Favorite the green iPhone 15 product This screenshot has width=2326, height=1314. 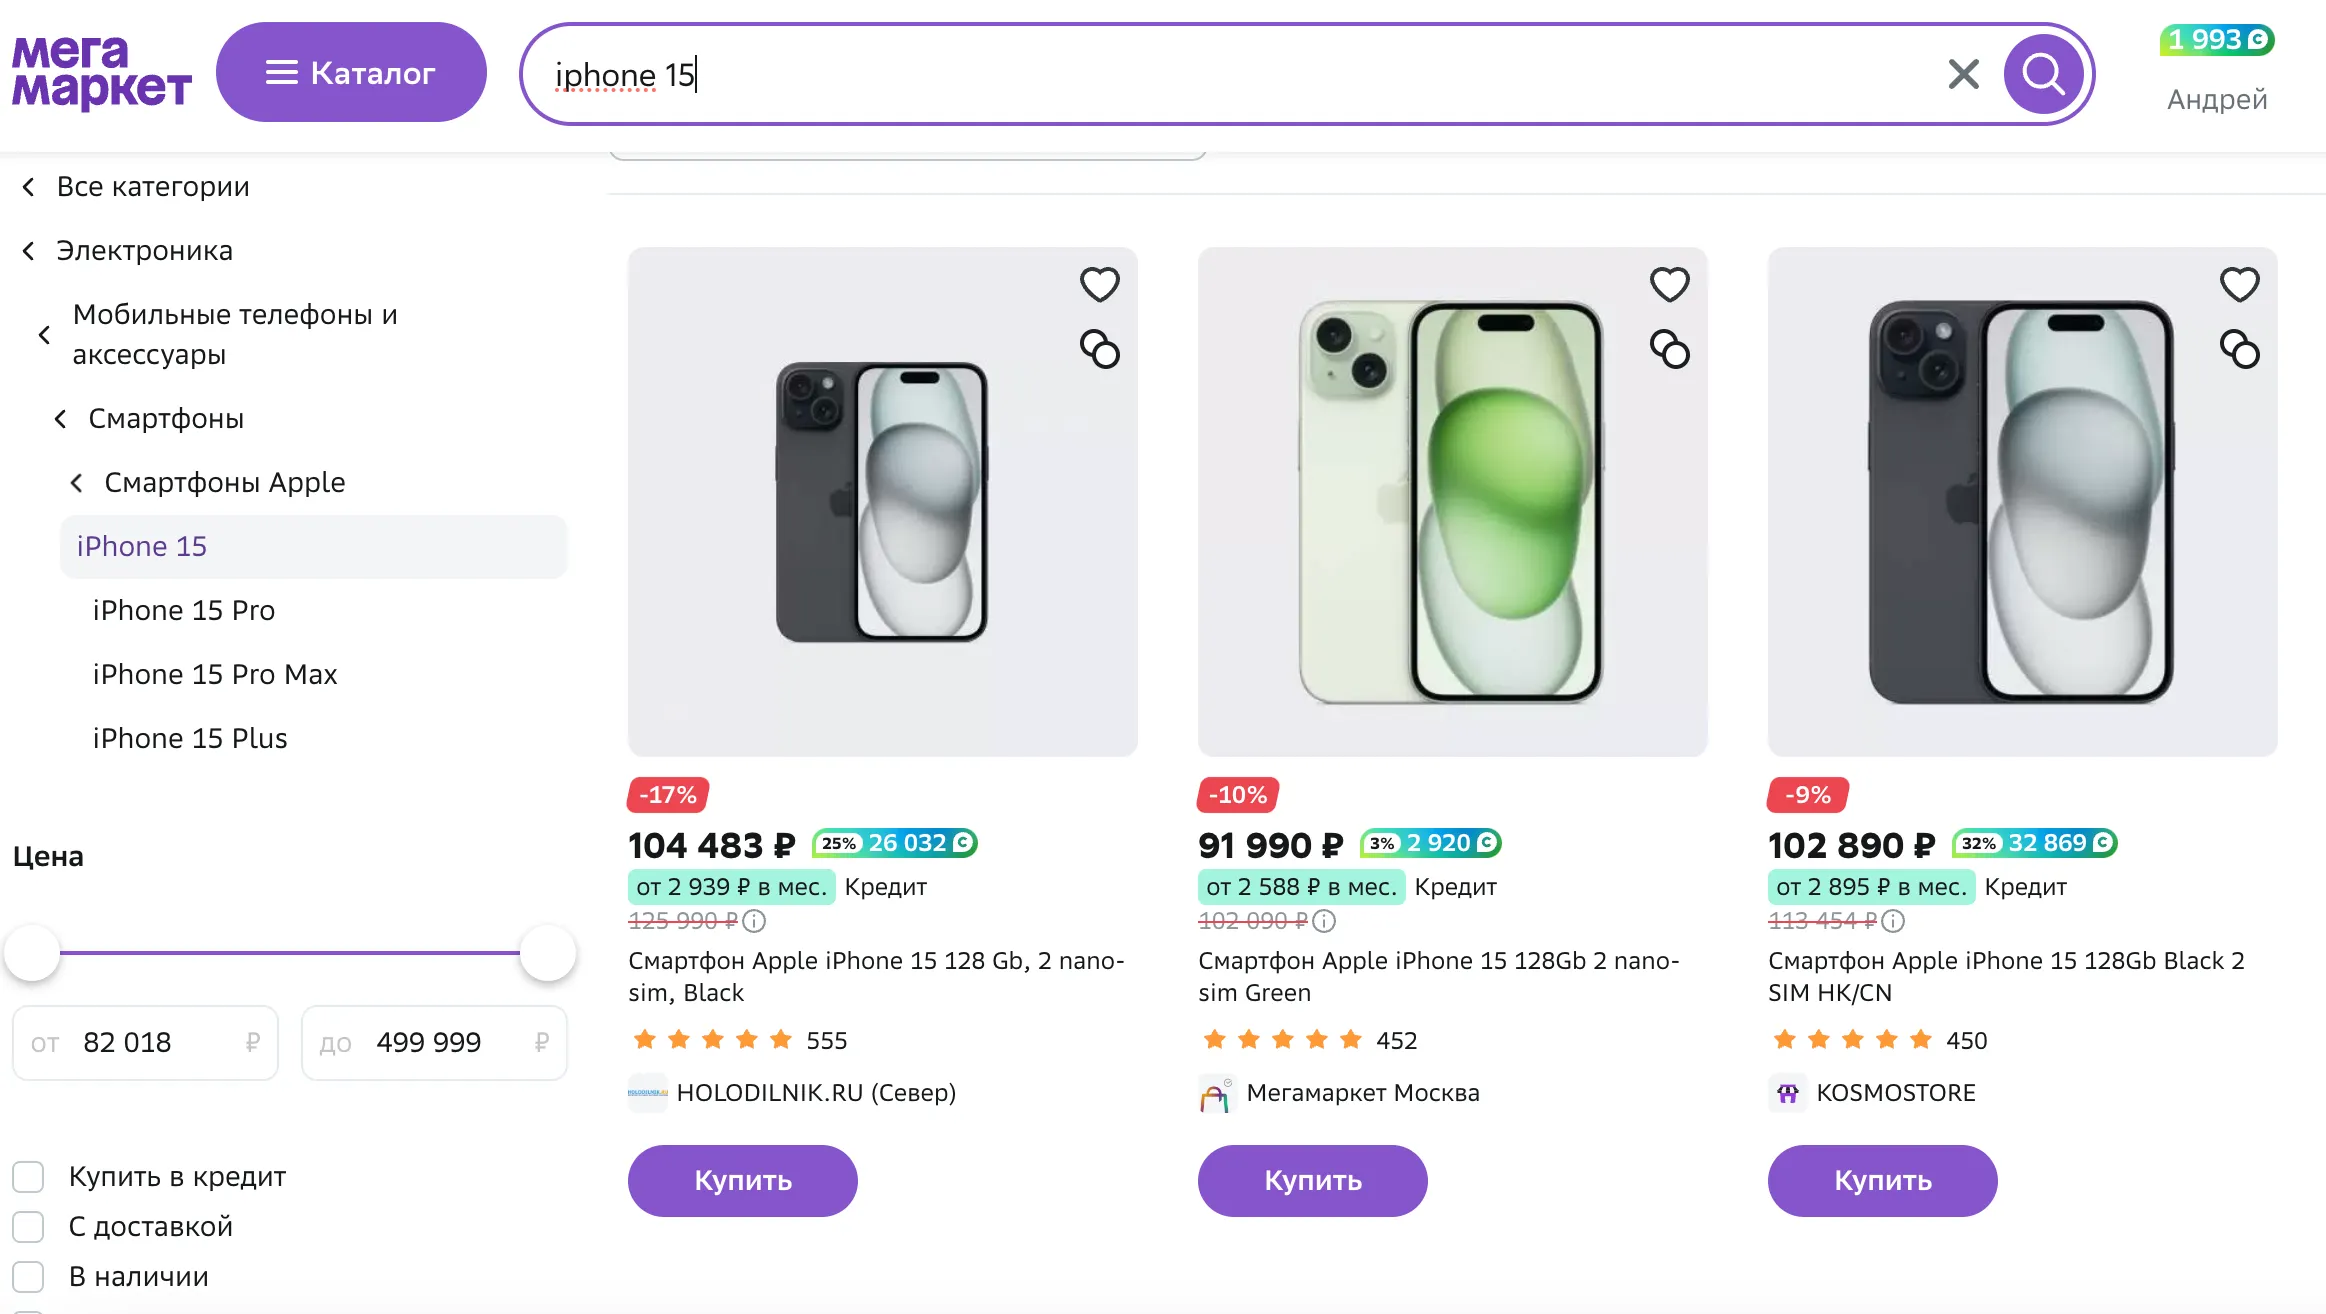tap(1669, 285)
